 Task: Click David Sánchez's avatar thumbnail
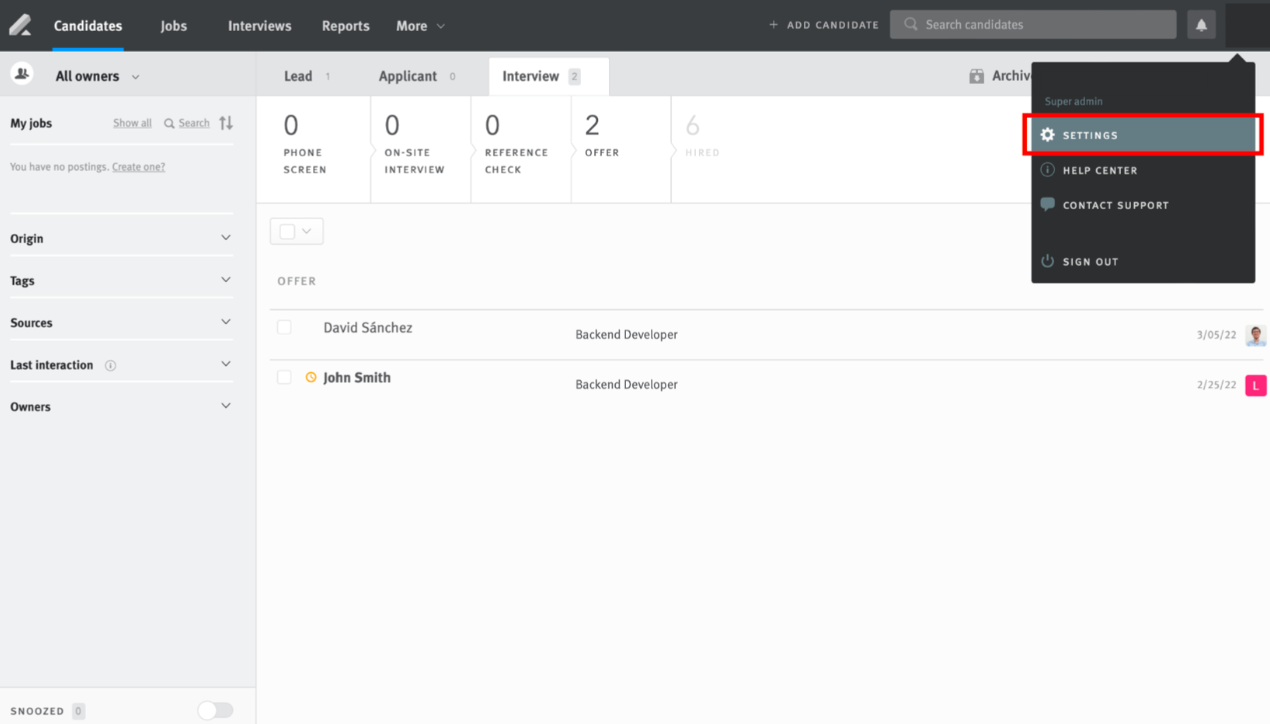point(1256,335)
